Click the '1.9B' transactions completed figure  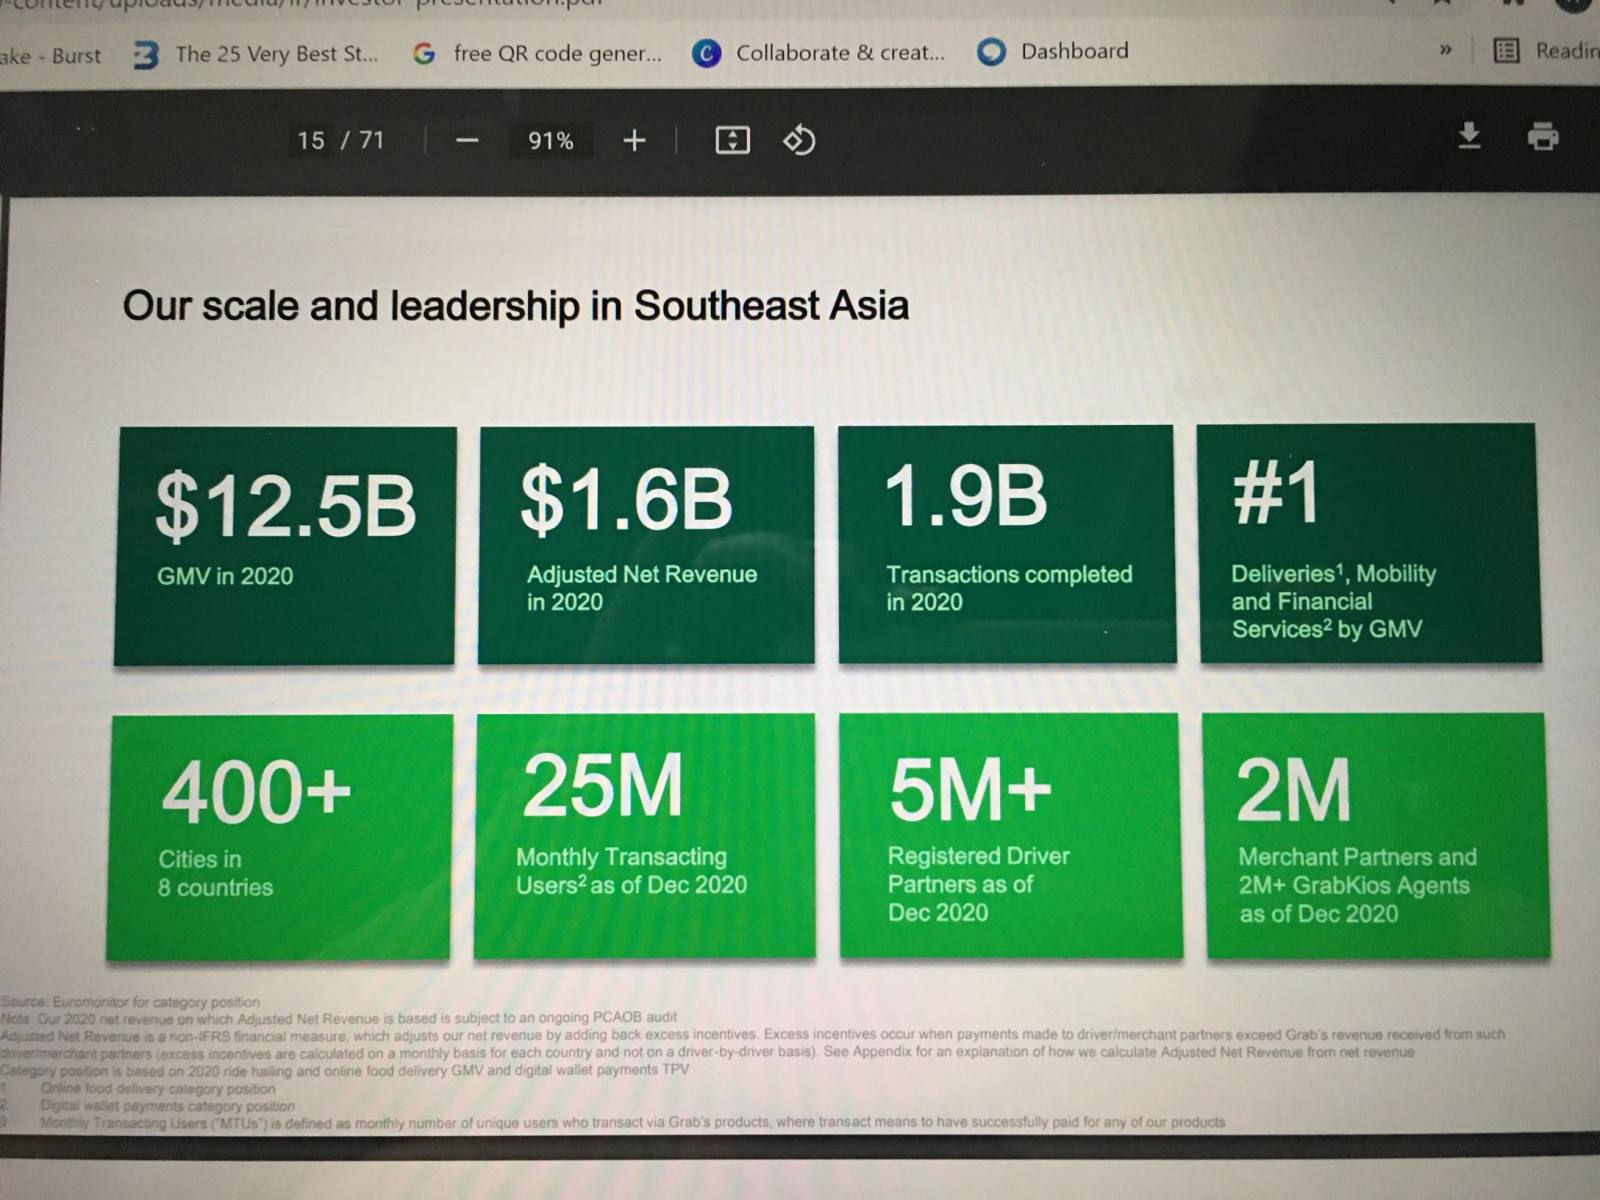966,495
